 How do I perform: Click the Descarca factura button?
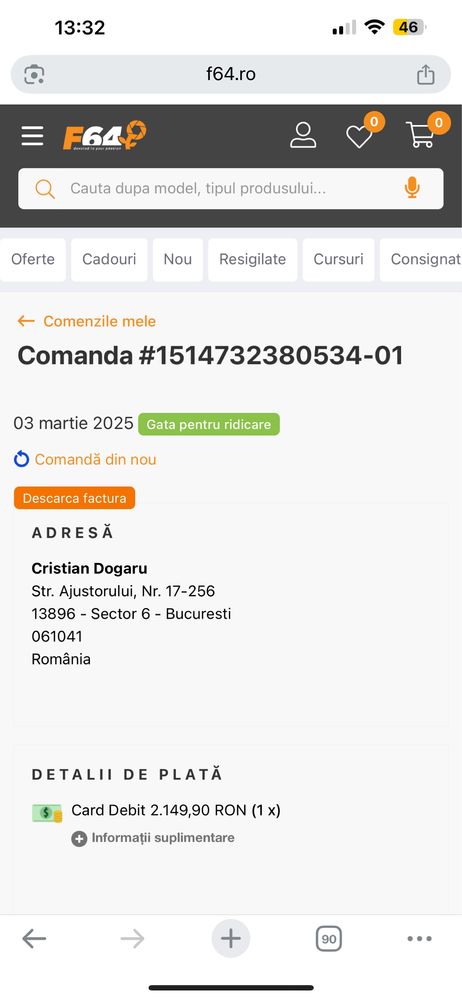pyautogui.click(x=75, y=498)
